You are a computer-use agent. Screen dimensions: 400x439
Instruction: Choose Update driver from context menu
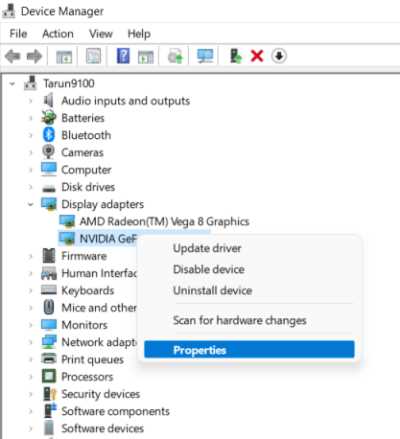tap(207, 248)
